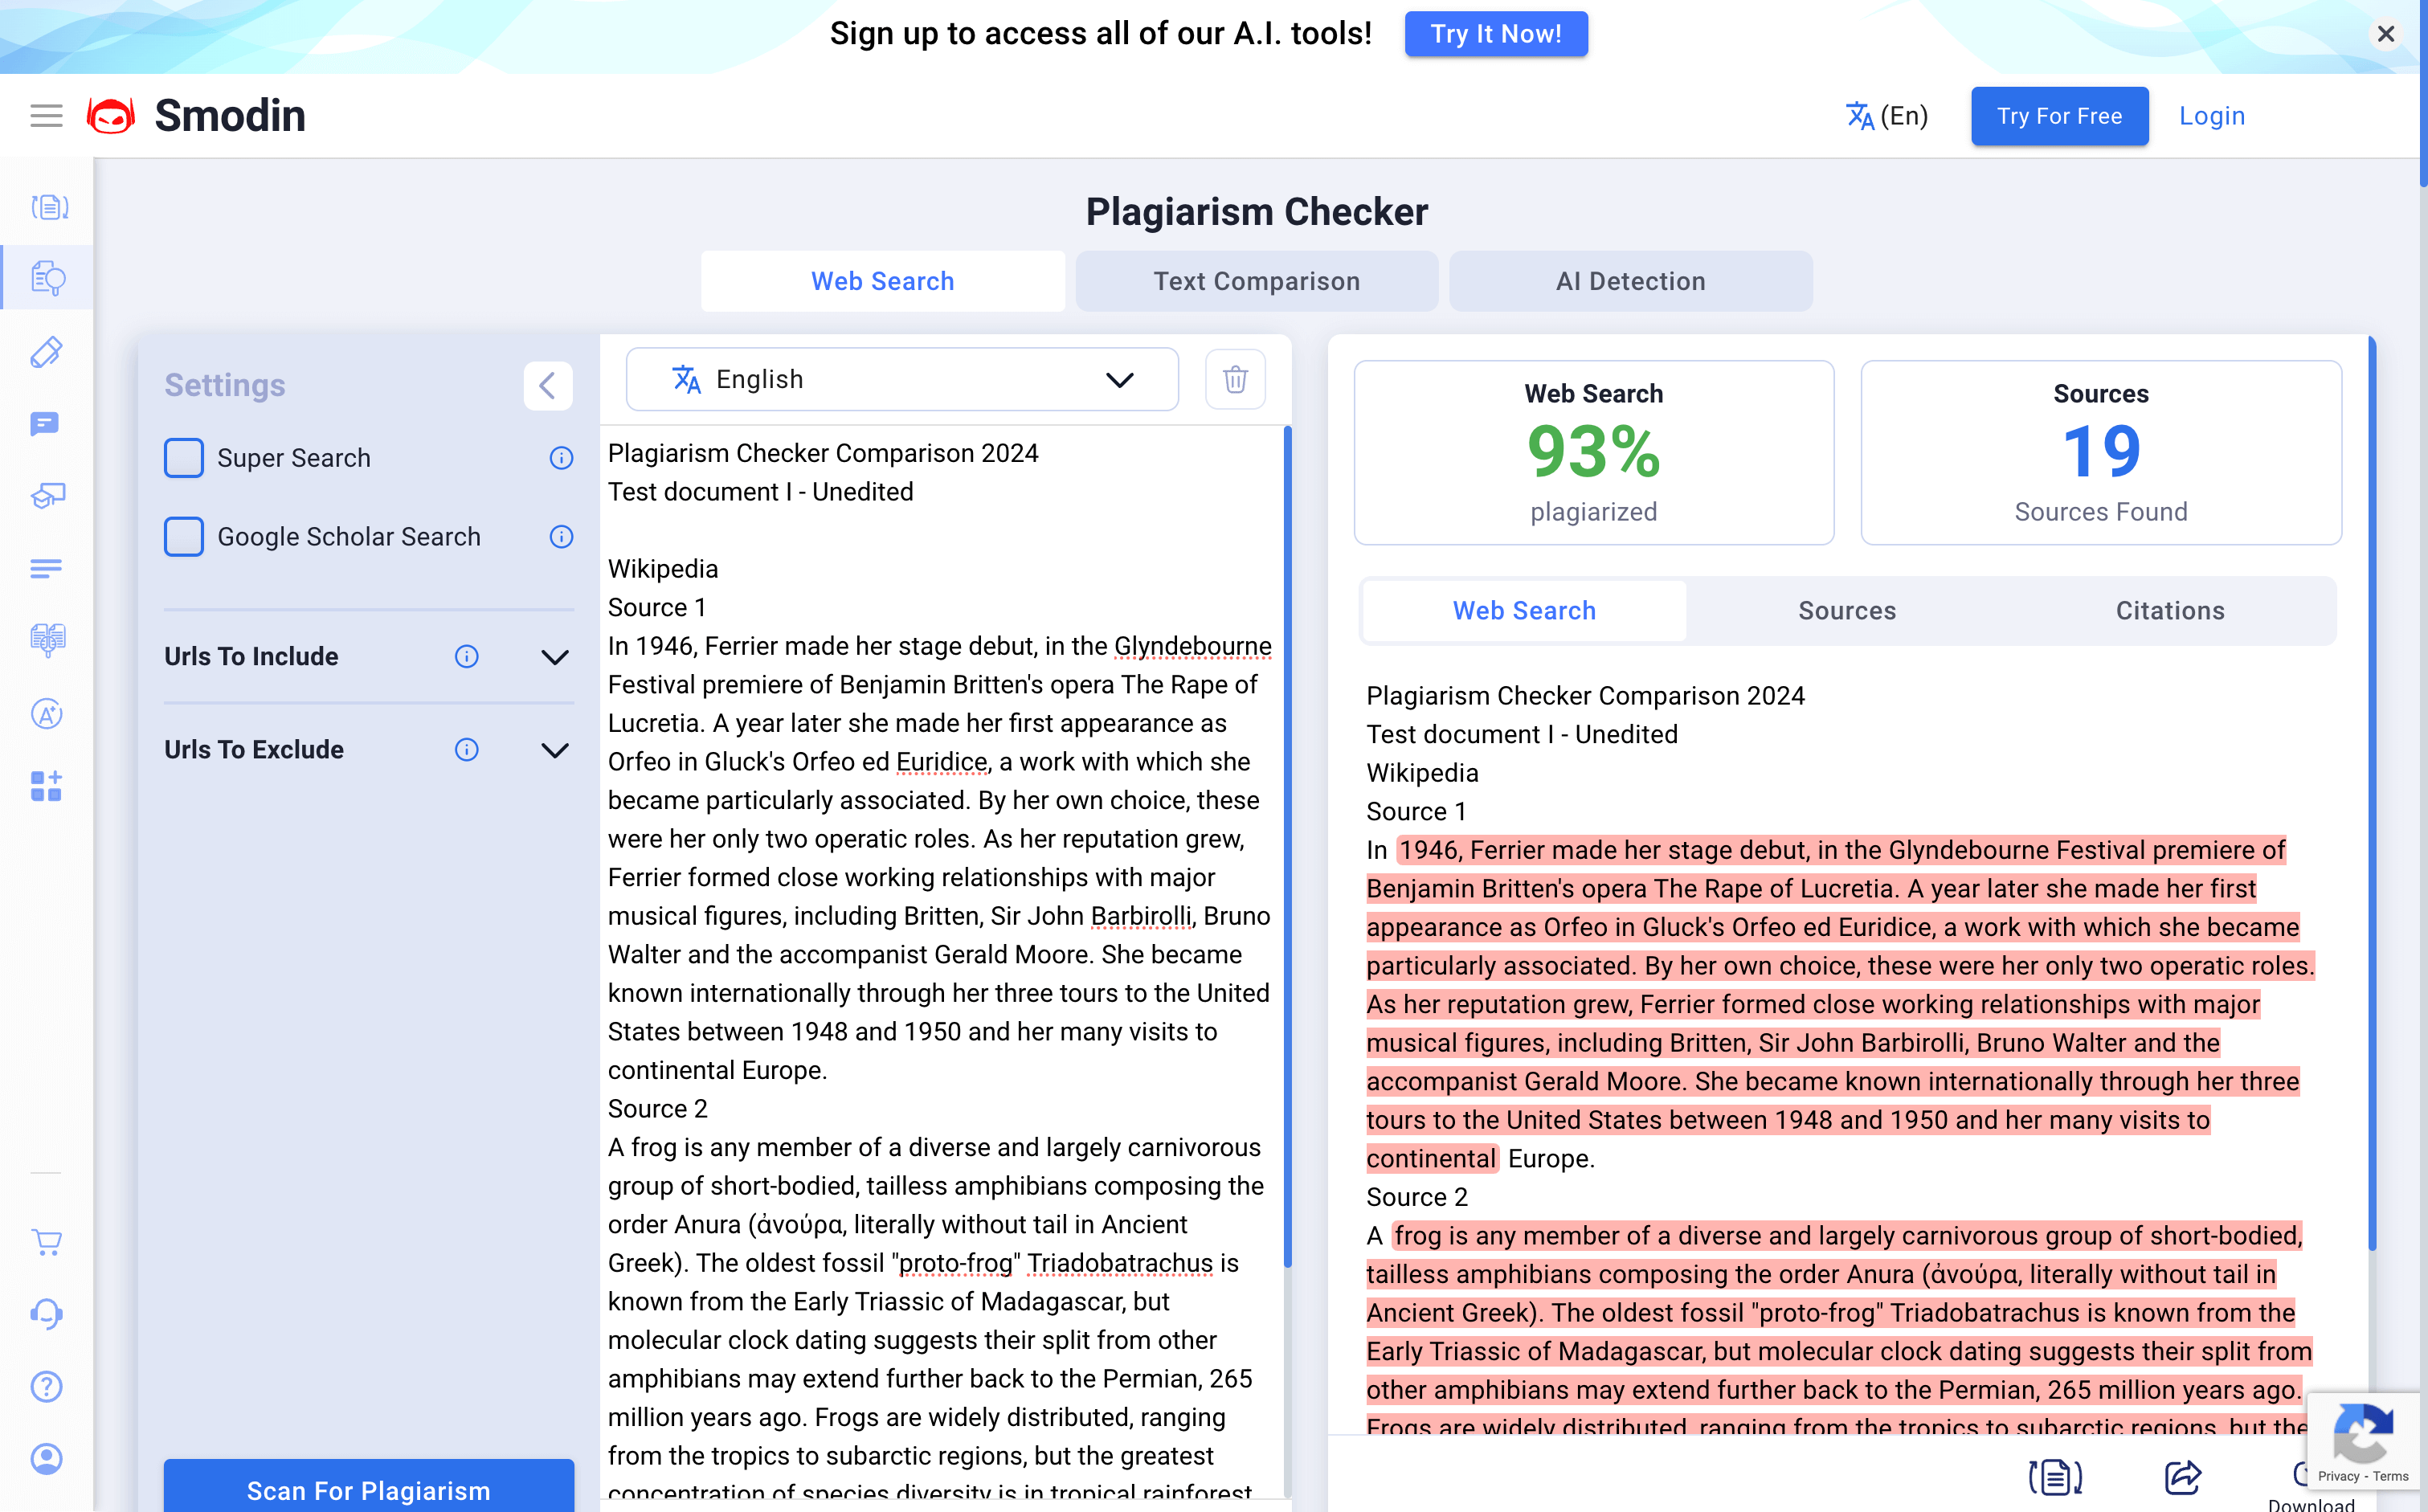This screenshot has width=2428, height=1512.
Task: Click Scan For Plagiarism button
Action: 369,1486
